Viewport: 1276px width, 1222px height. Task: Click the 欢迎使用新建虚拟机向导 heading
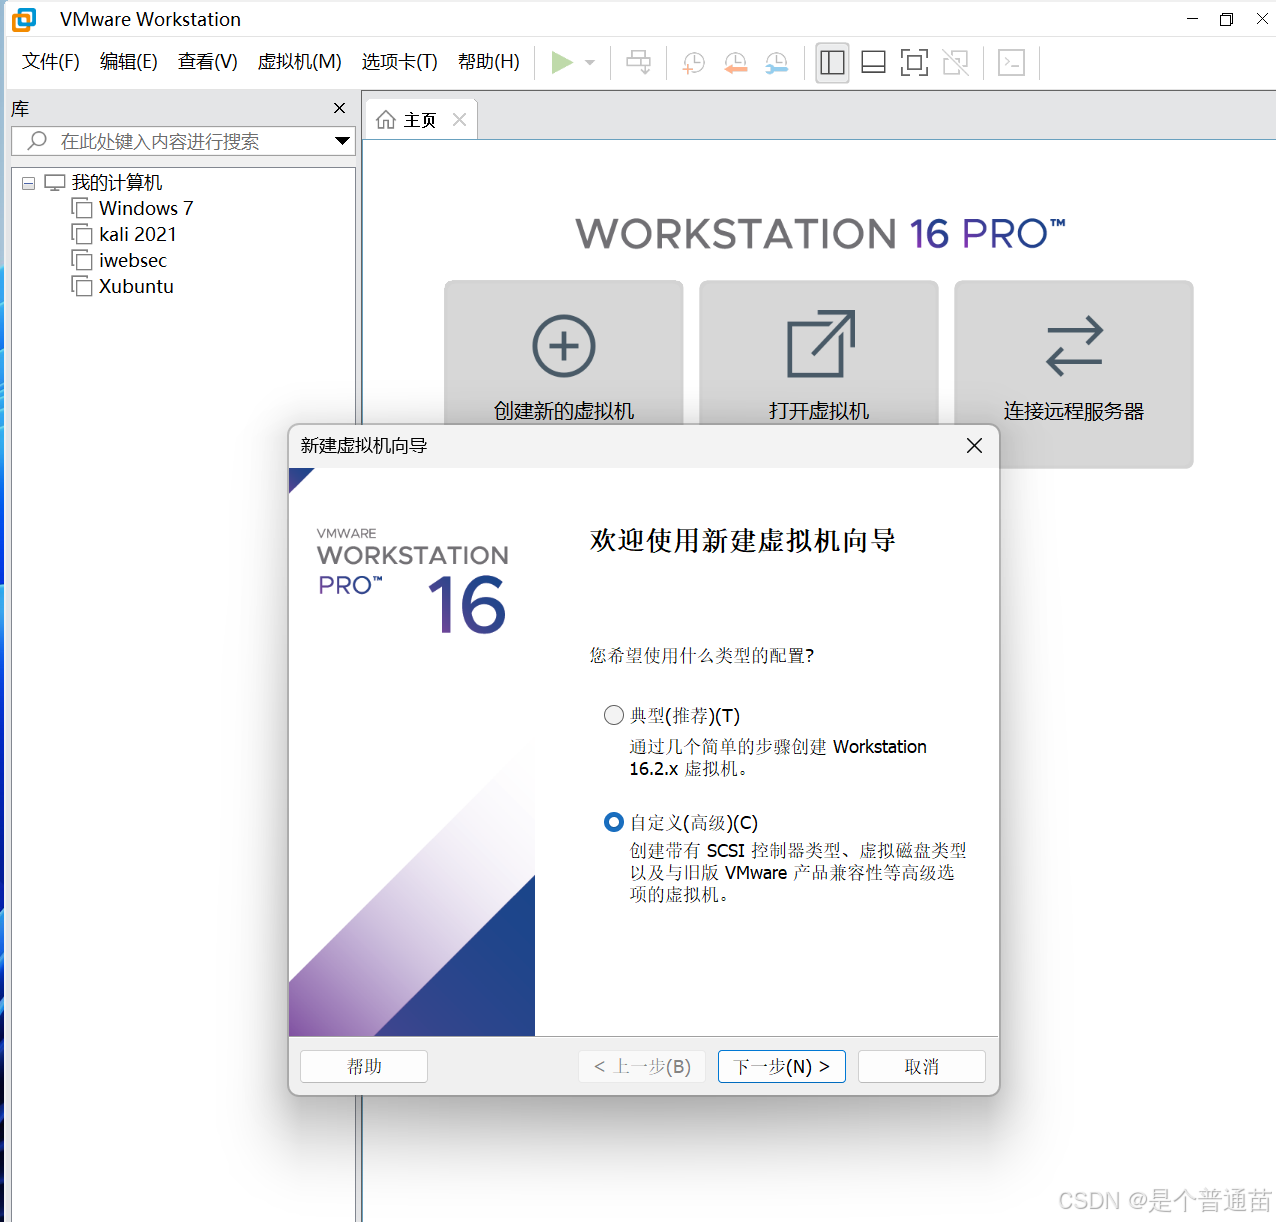pos(743,541)
